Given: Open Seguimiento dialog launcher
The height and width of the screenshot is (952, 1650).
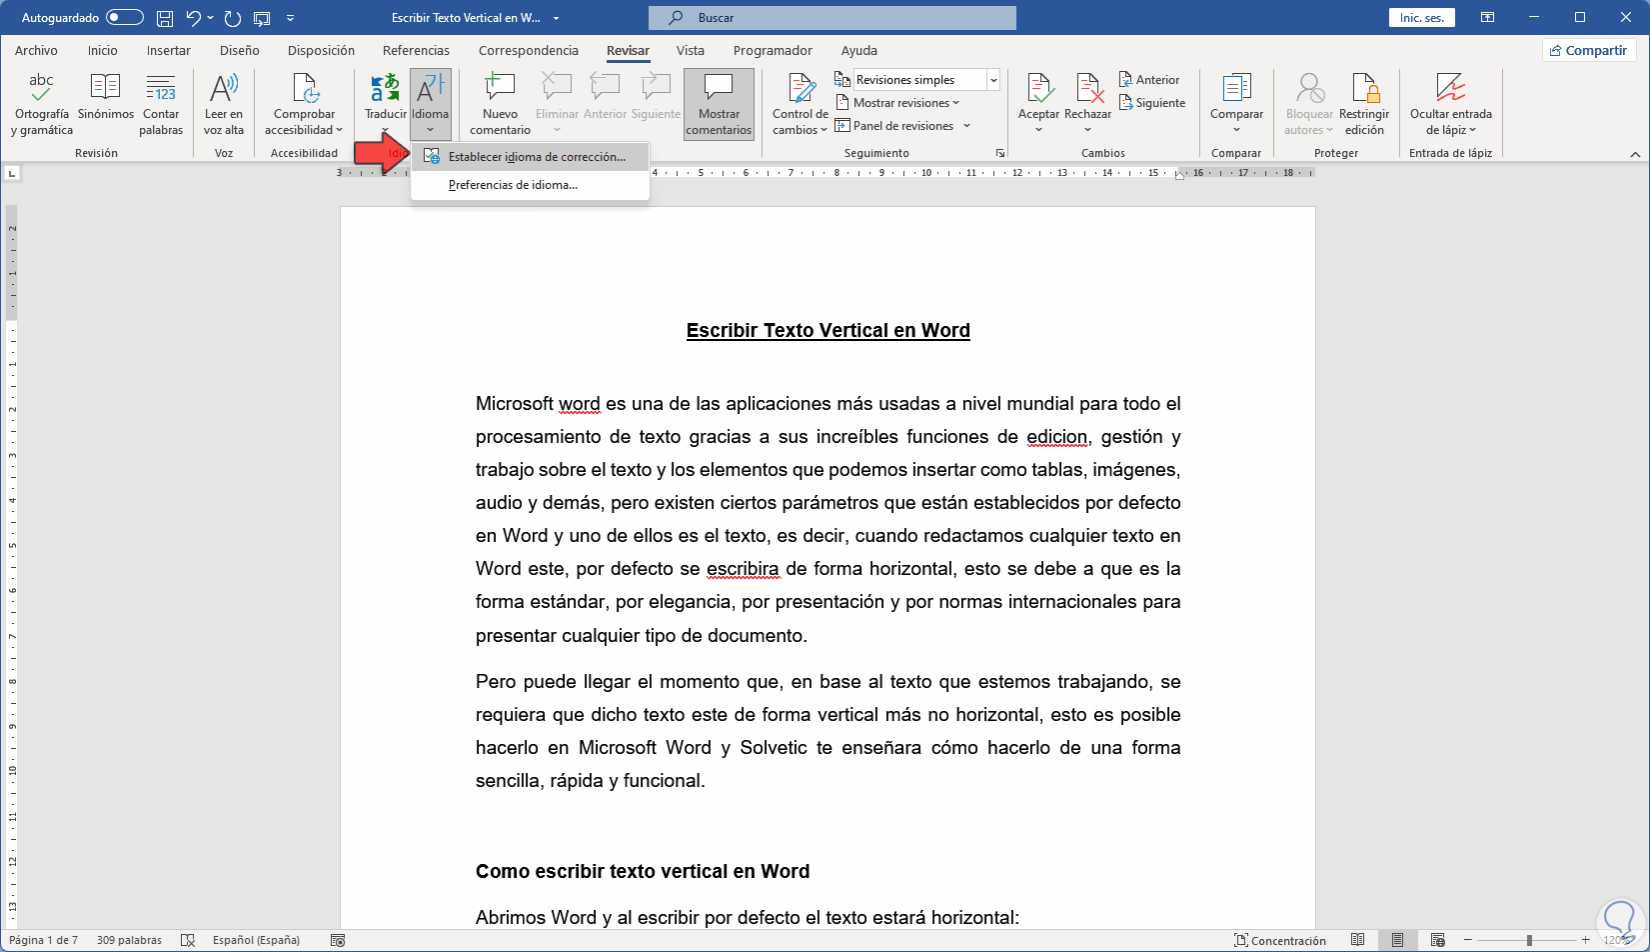Looking at the screenshot, I should pyautogui.click(x=1000, y=153).
